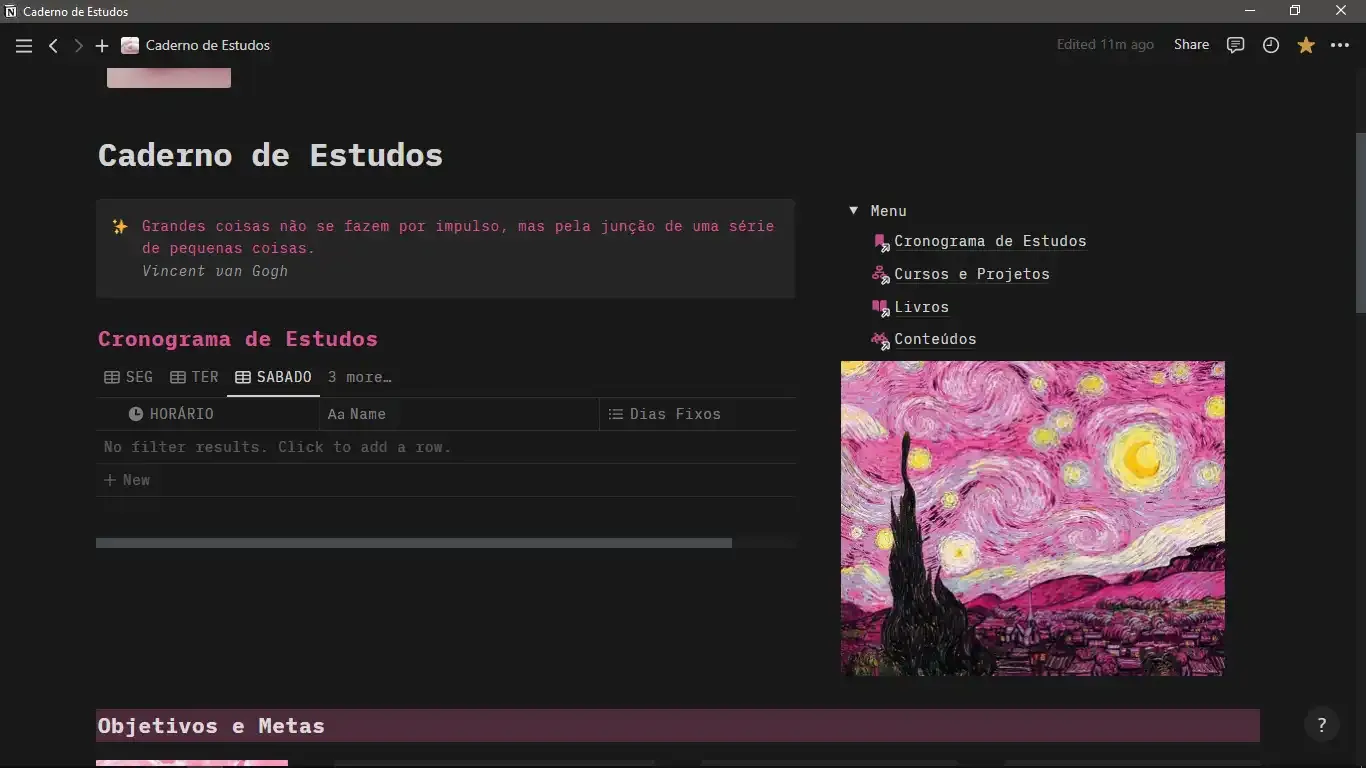The width and height of the screenshot is (1366, 768).
Task: Click the table icon on SEG tab
Action: click(112, 377)
